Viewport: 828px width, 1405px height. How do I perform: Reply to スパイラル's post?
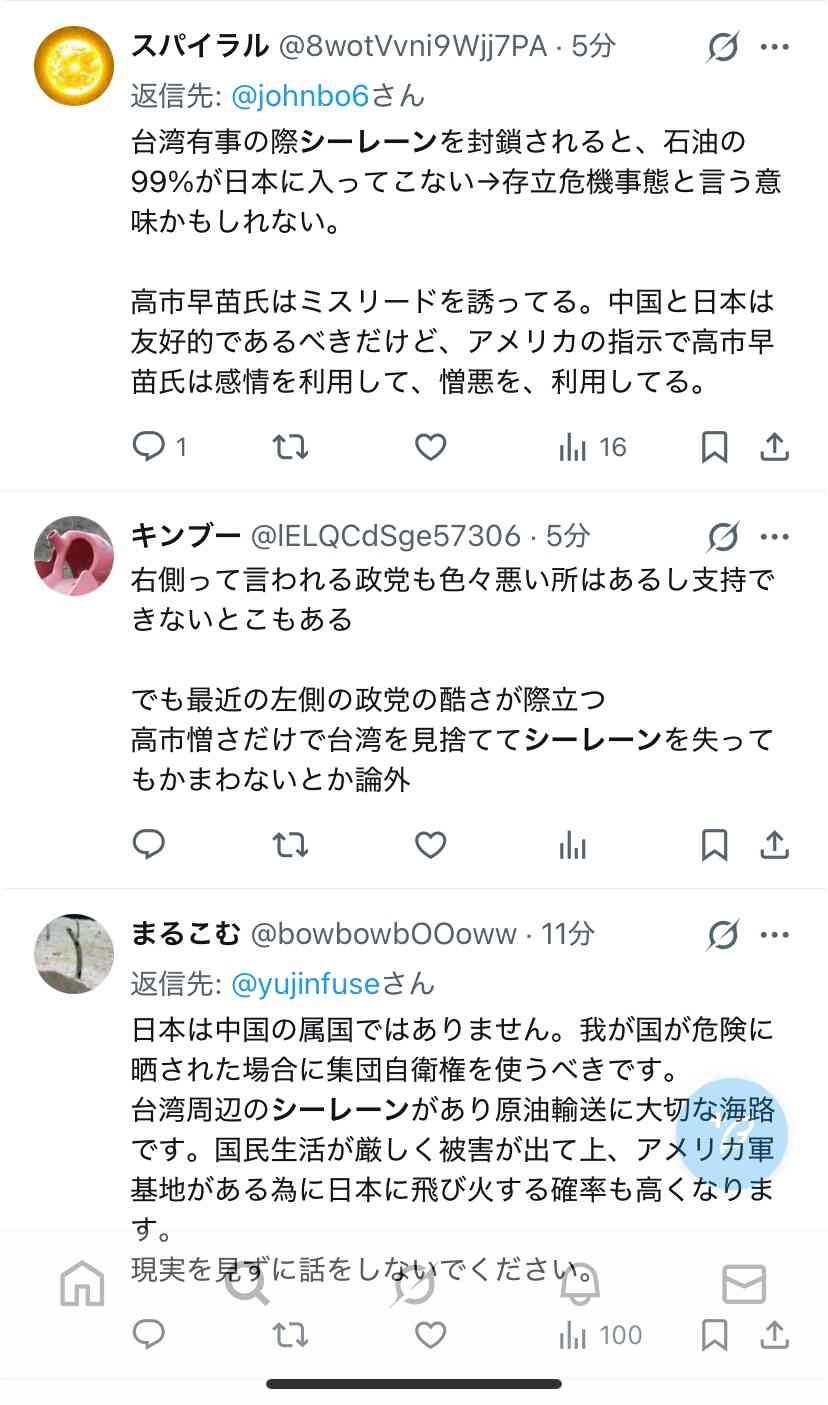coord(159,447)
